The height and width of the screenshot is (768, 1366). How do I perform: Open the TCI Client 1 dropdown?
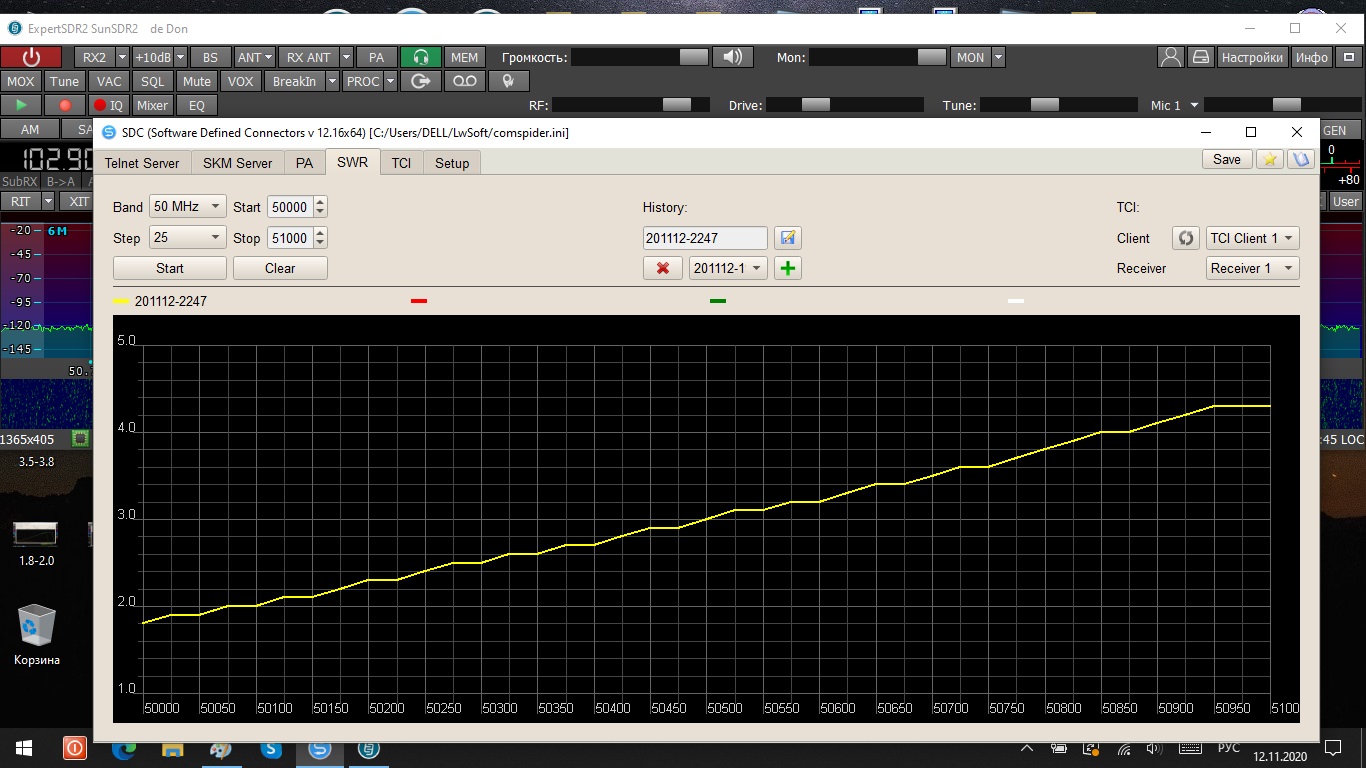coord(1253,238)
